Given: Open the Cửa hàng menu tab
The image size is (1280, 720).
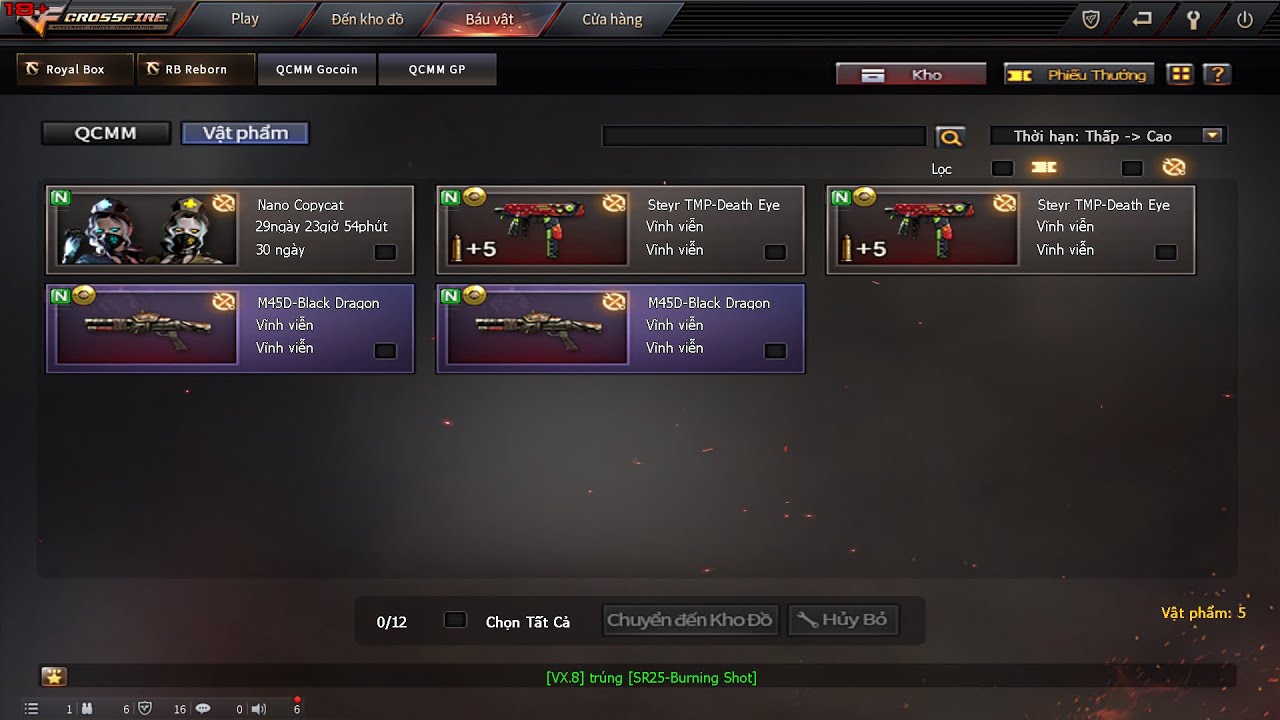Looking at the screenshot, I should click(x=612, y=19).
